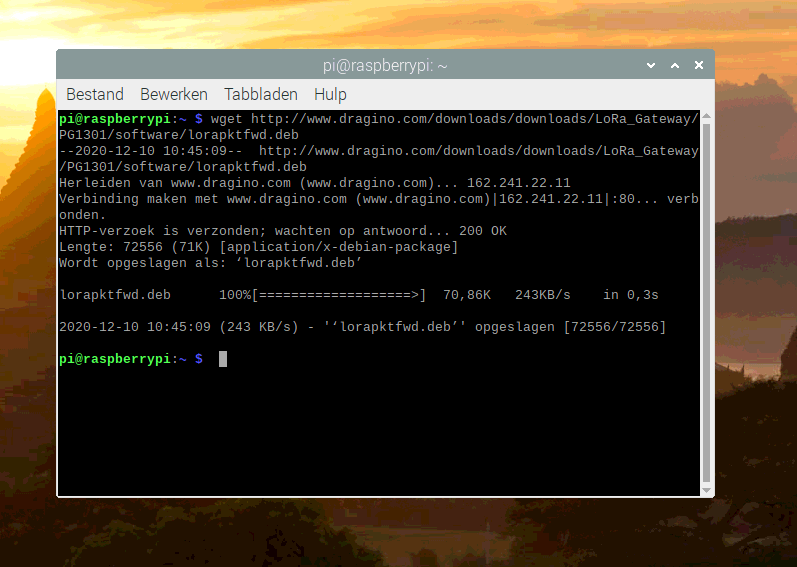797x567 pixels.
Task: Click the '200 OK' response text
Action: tap(483, 231)
